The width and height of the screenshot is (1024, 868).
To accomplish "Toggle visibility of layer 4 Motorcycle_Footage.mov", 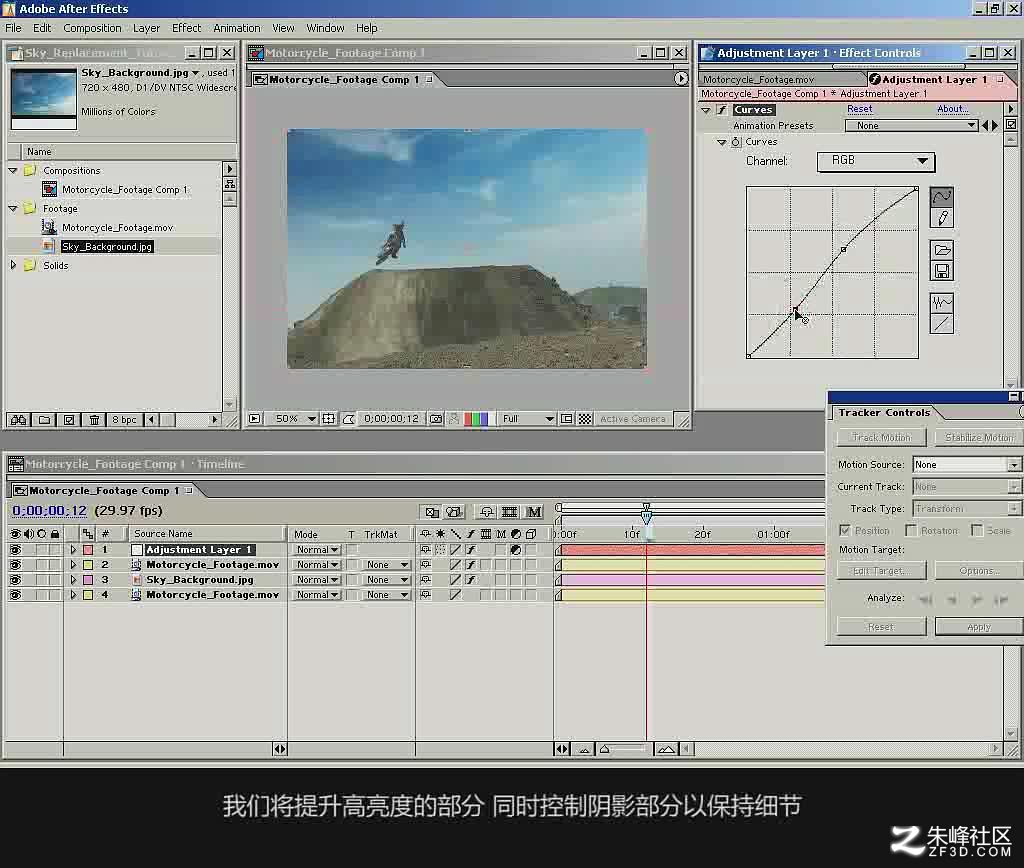I will click(15, 595).
